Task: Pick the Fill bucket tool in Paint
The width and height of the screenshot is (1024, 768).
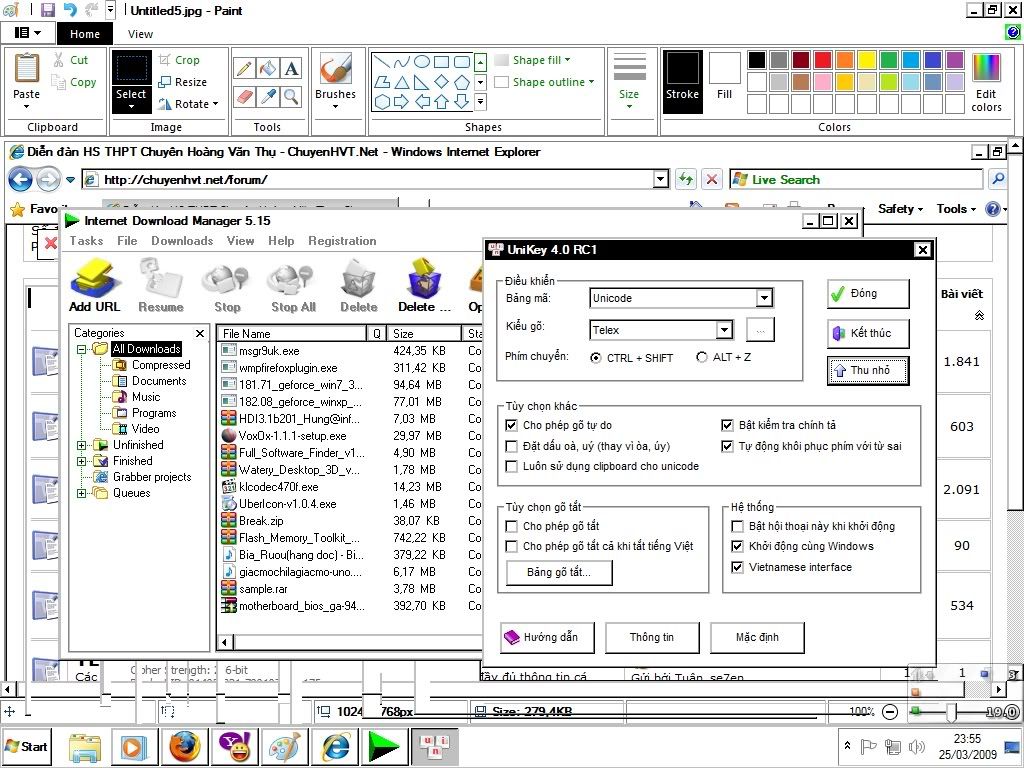Action: click(x=267, y=68)
